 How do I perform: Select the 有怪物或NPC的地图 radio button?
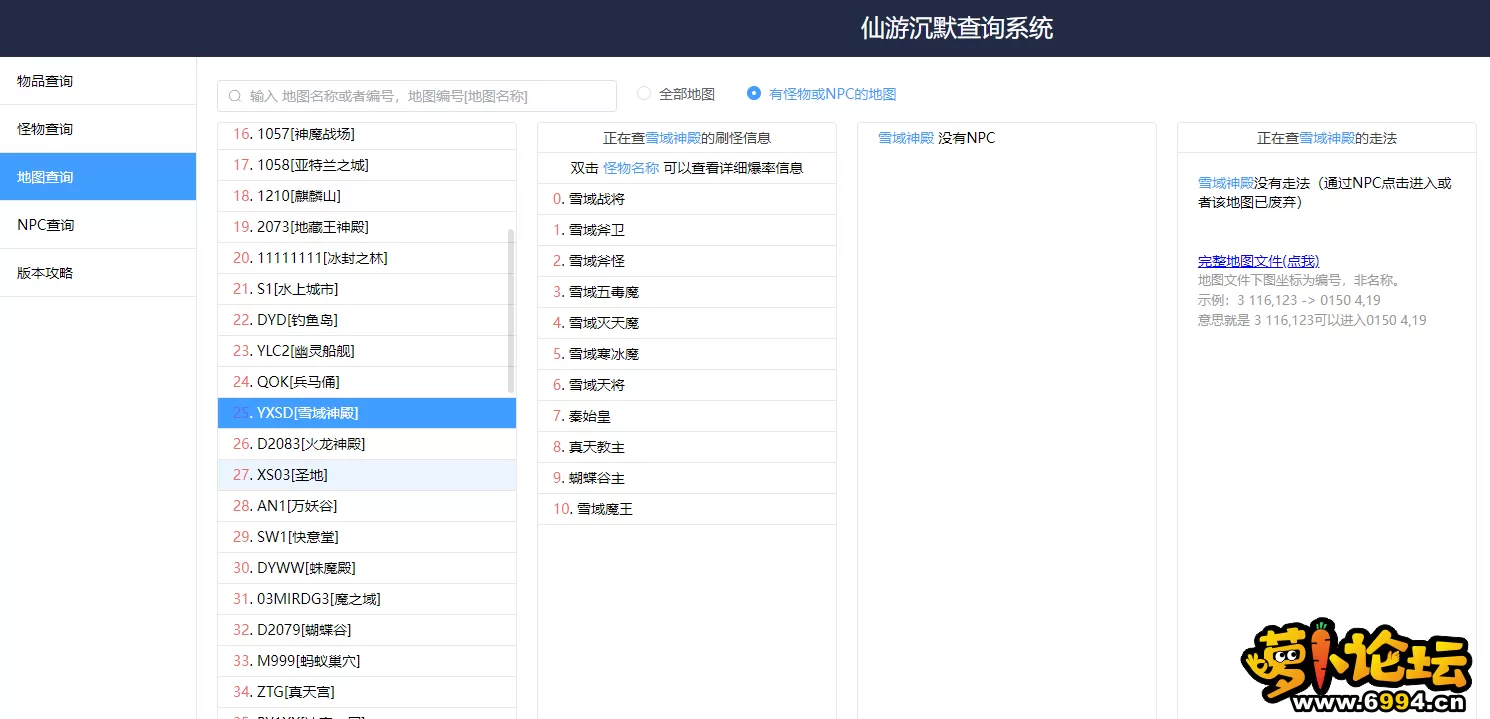click(754, 93)
